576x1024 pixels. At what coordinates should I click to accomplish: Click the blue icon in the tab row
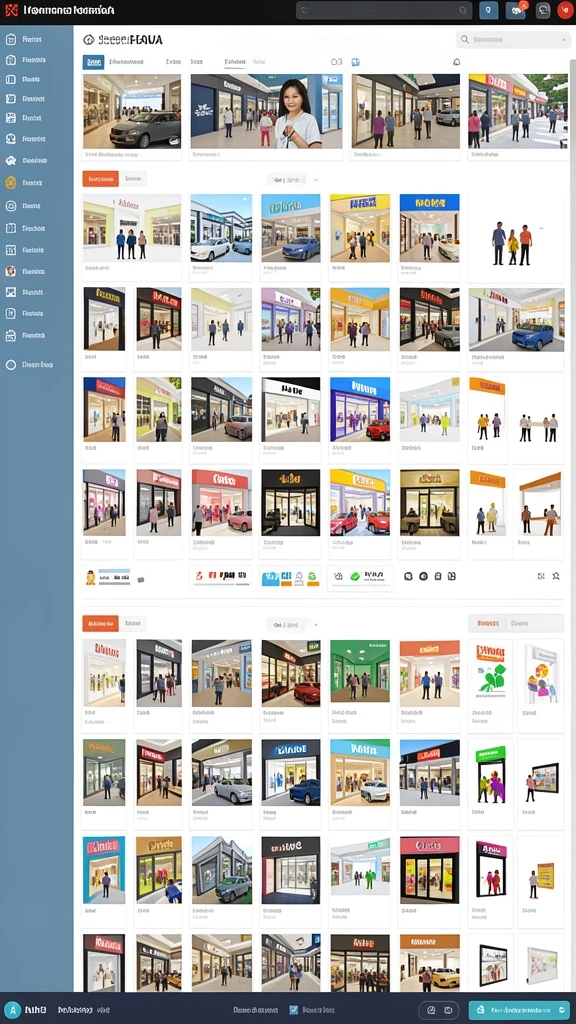pos(356,62)
